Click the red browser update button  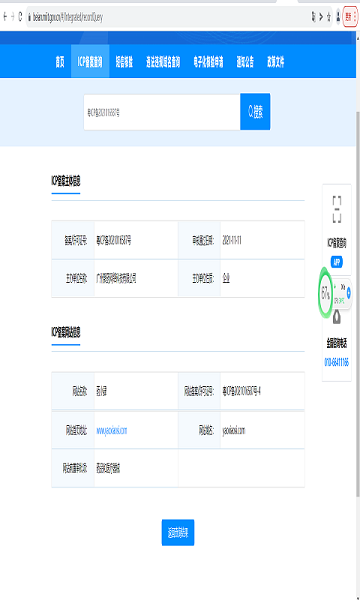pos(350,16)
